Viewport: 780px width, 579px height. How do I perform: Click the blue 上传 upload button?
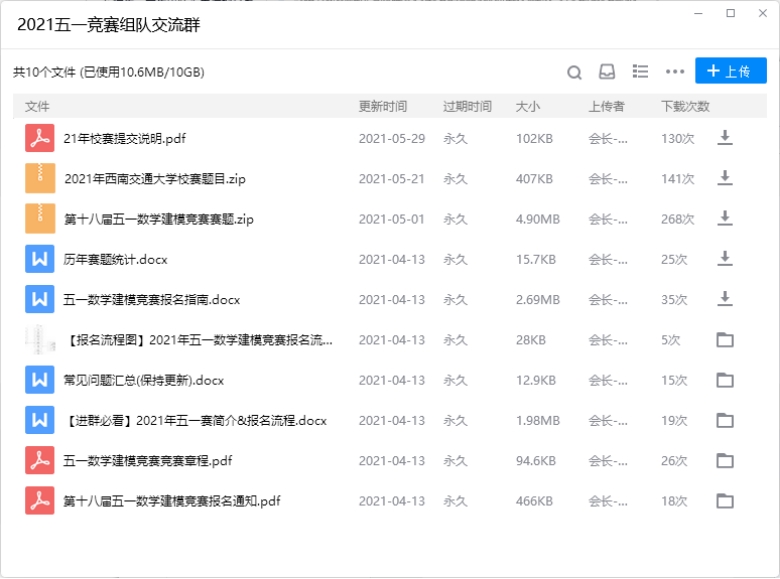pyautogui.click(x=730, y=71)
